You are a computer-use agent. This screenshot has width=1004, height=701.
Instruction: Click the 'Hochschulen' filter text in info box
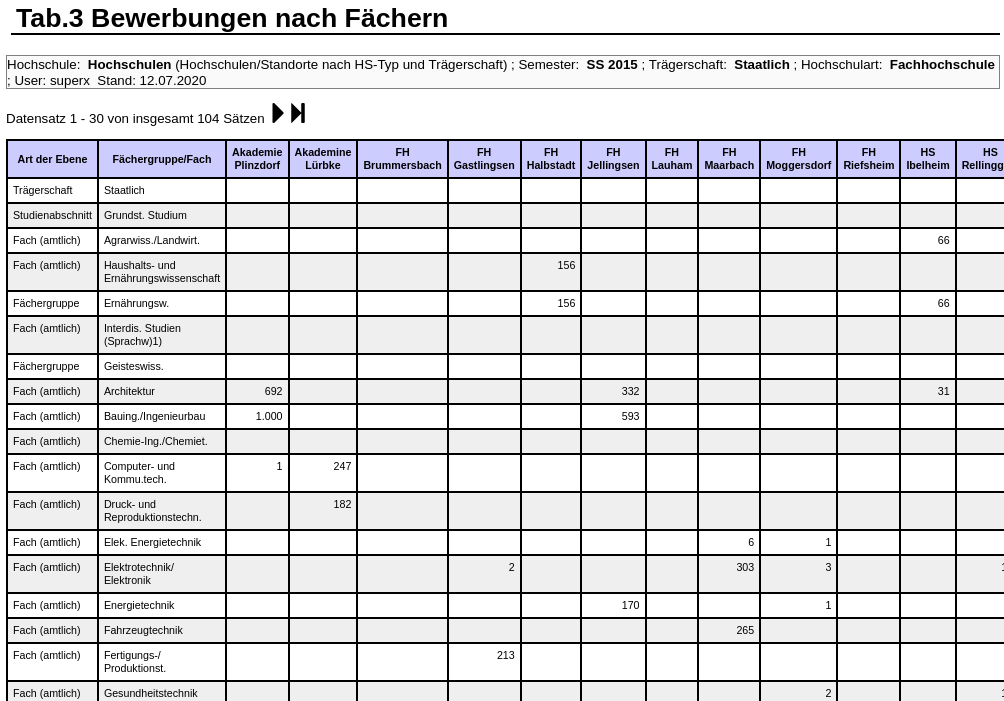click(x=129, y=64)
